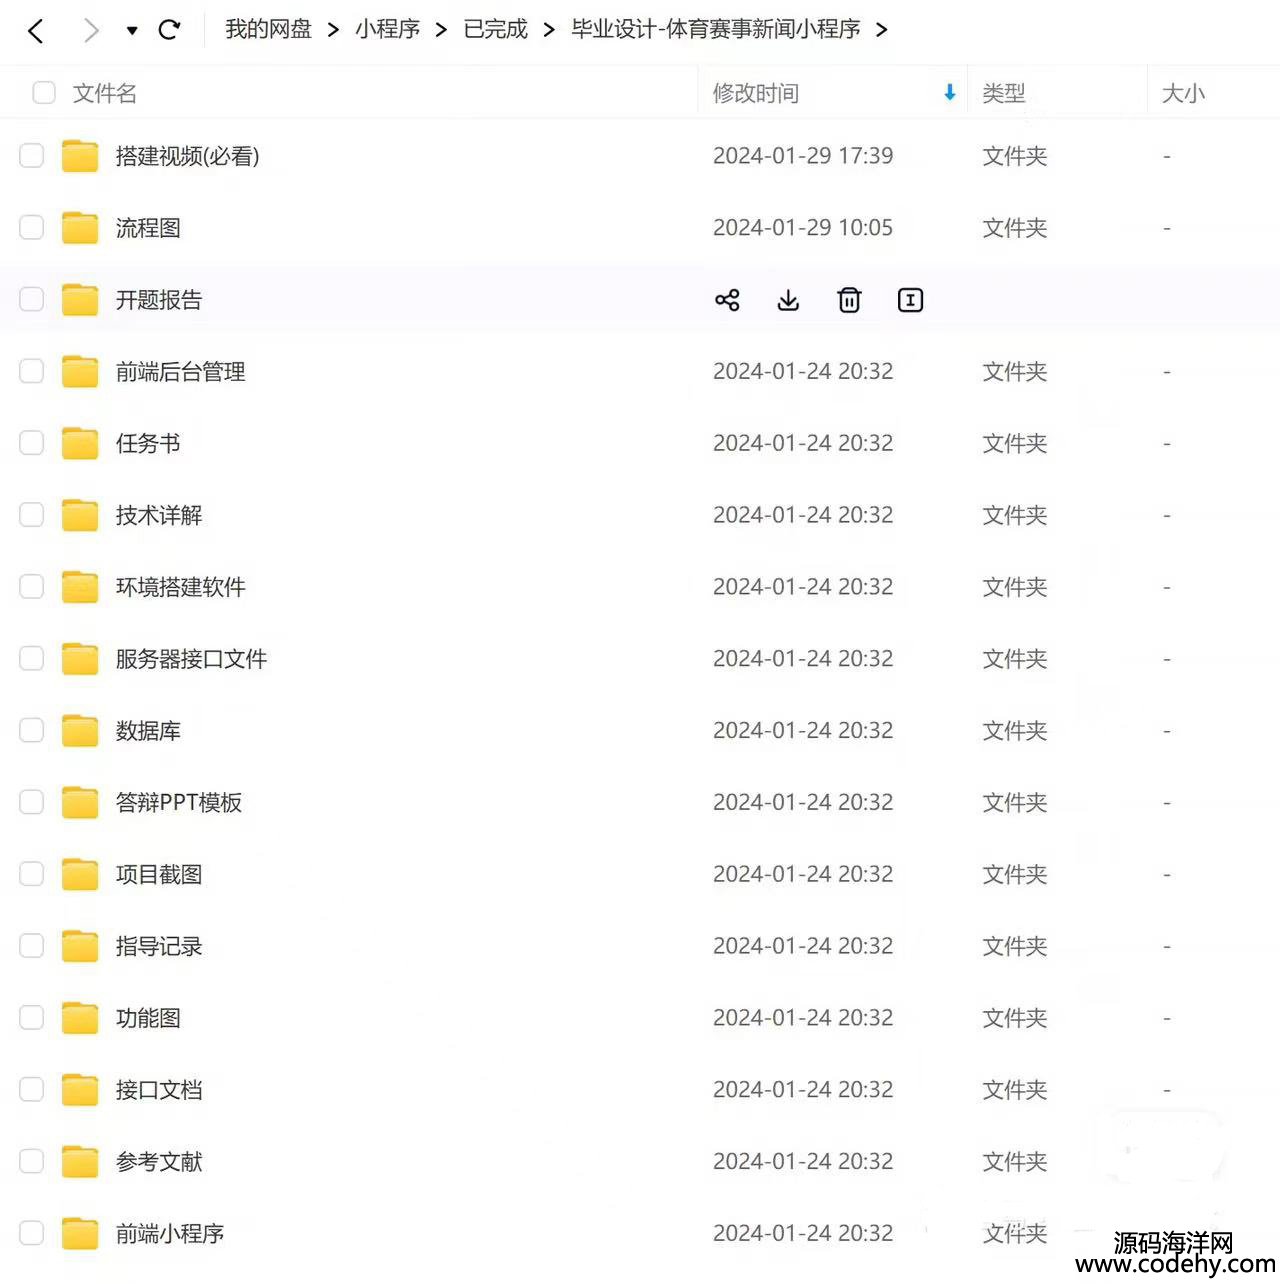Check the box for 答辩PPT模板
Viewport: 1280px width, 1284px height.
[32, 803]
